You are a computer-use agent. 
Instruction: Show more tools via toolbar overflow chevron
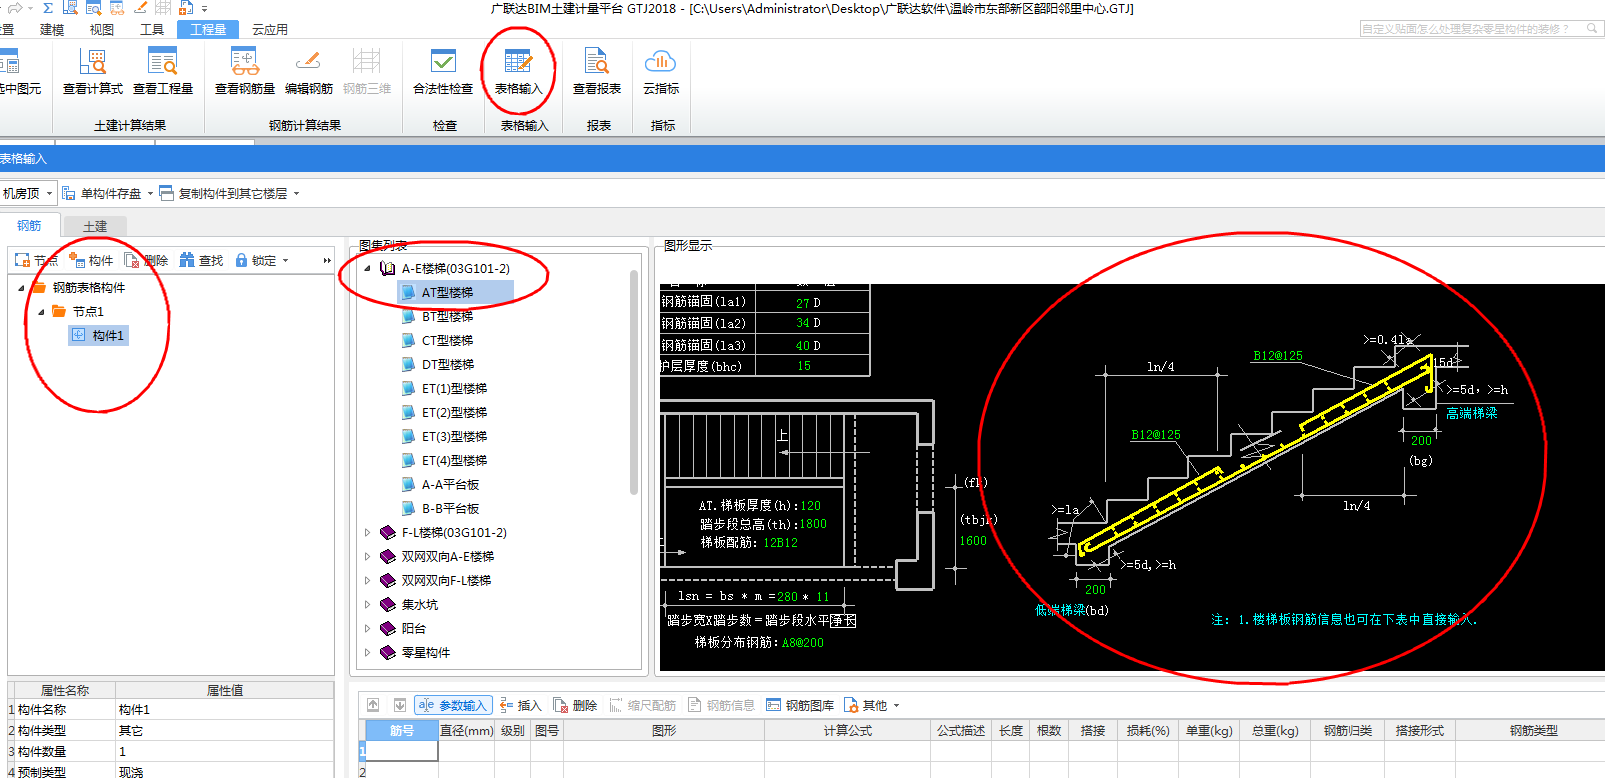[326, 260]
